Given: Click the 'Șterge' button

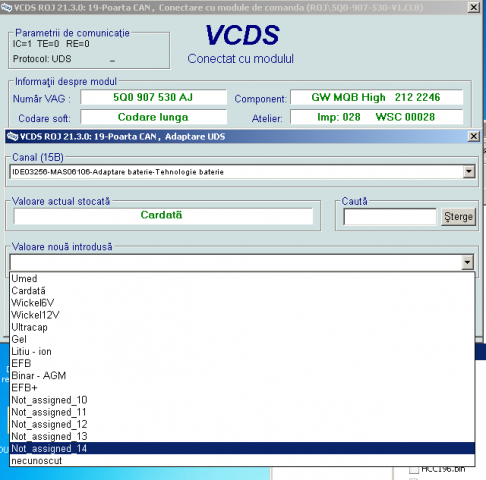Looking at the screenshot, I should pyautogui.click(x=458, y=217).
